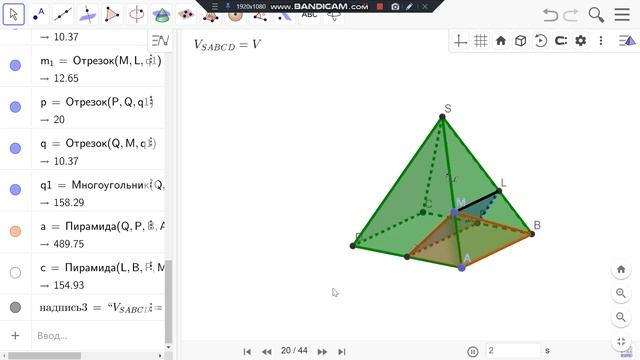Open the views pyramid icon at the top right
The height and width of the screenshot is (360, 640).
627,41
